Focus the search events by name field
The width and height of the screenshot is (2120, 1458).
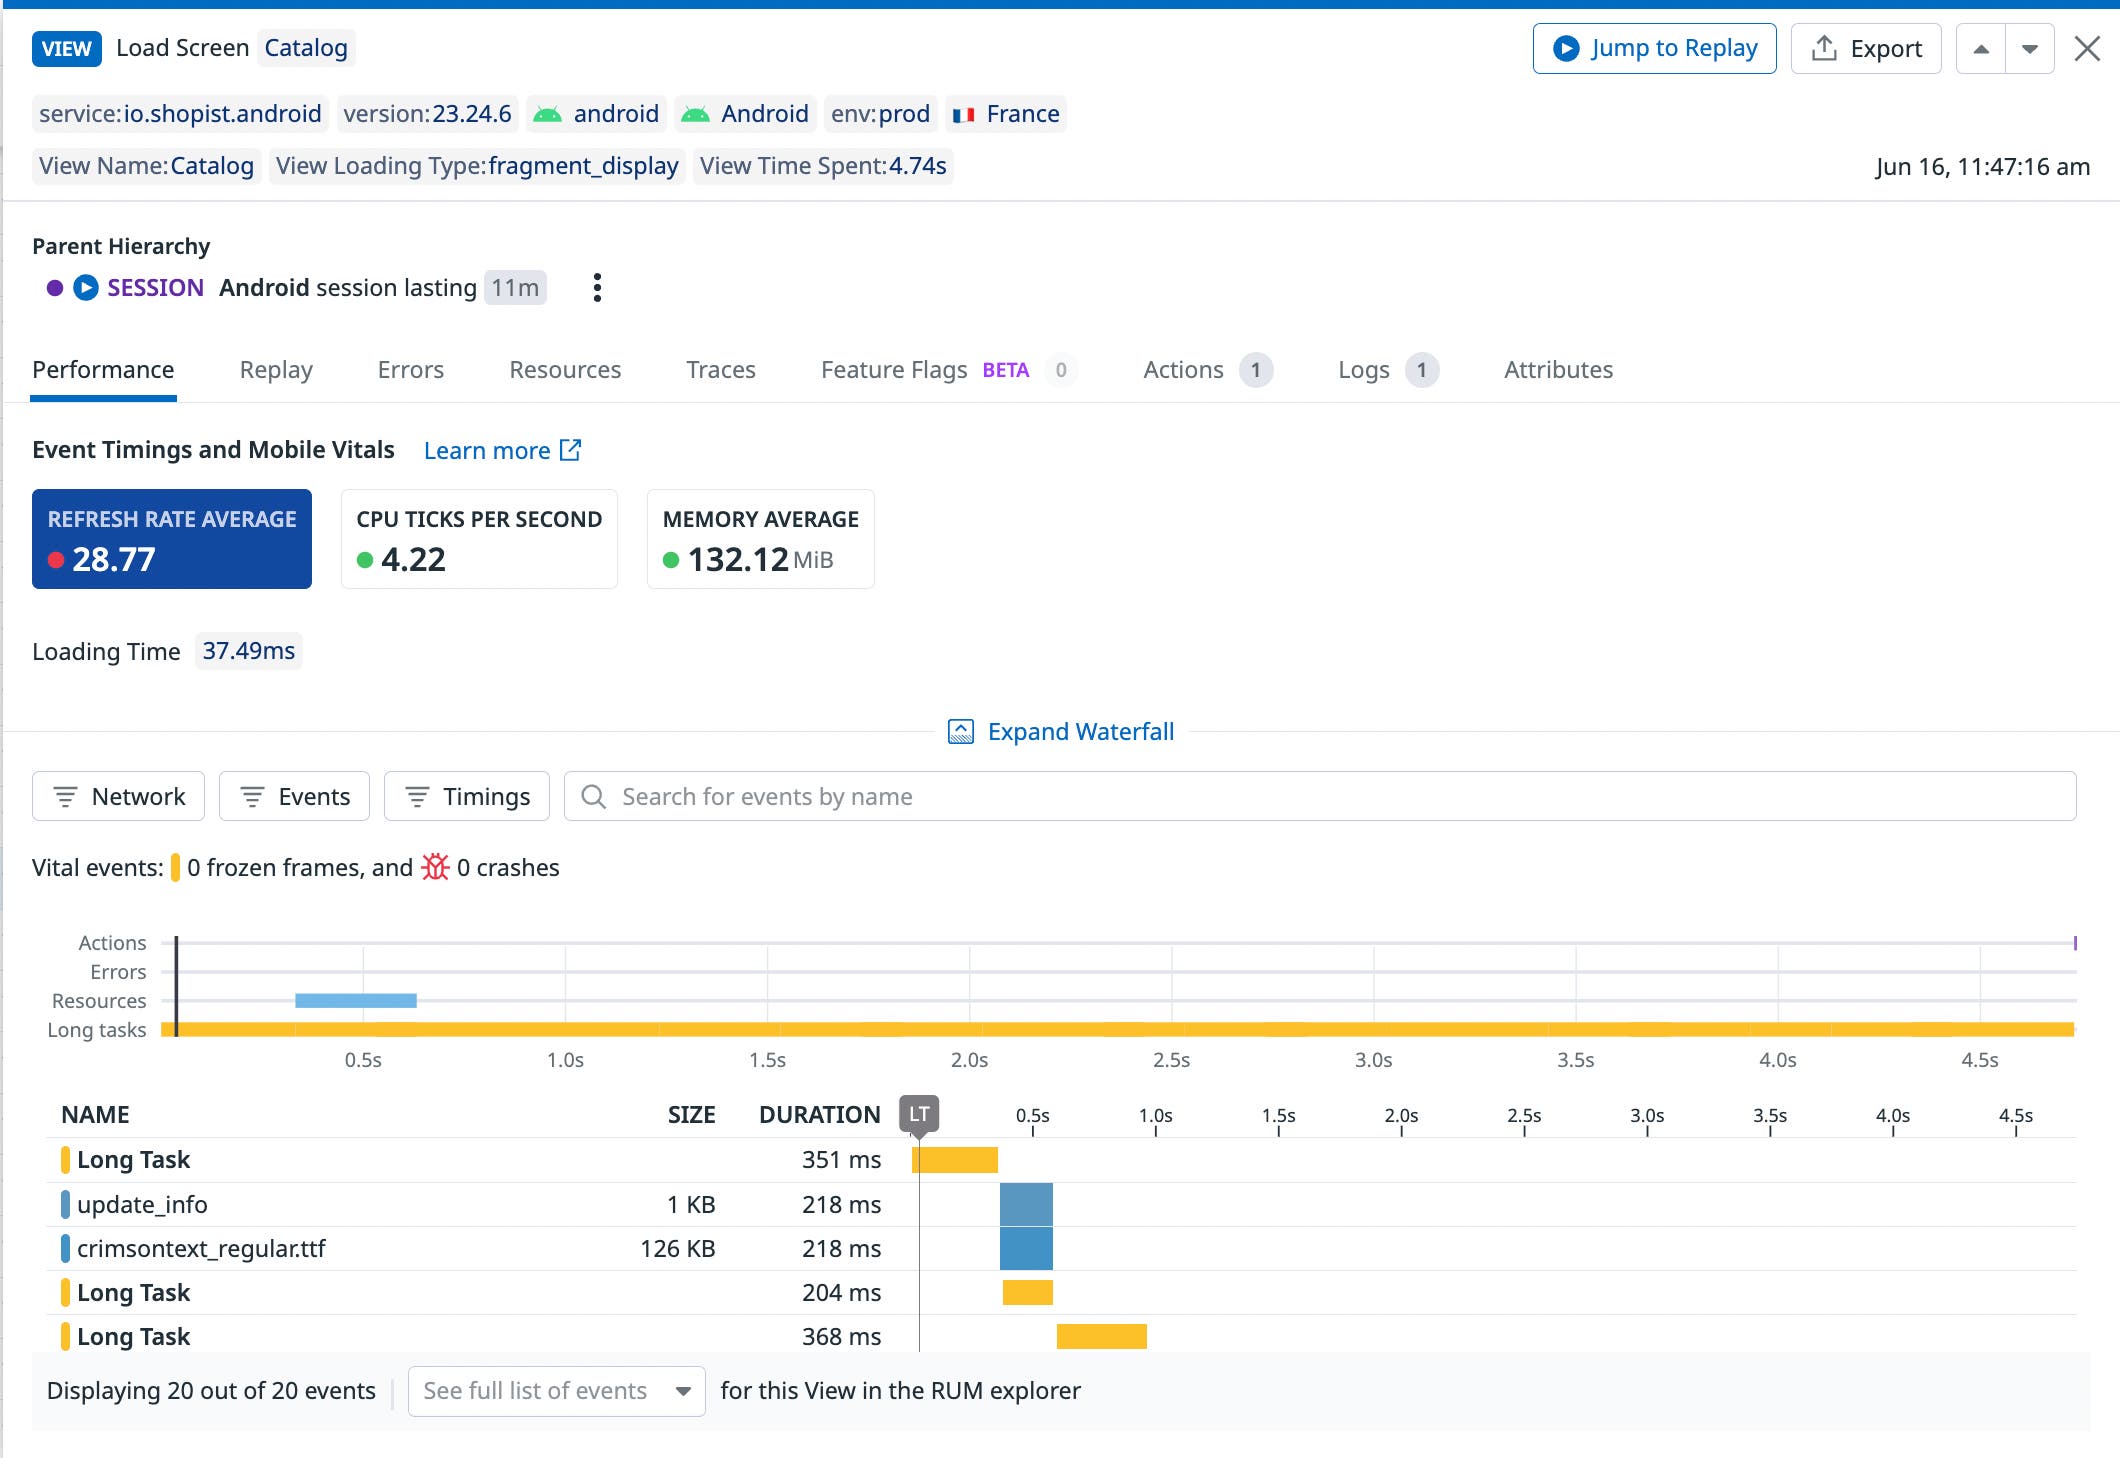click(x=1320, y=796)
